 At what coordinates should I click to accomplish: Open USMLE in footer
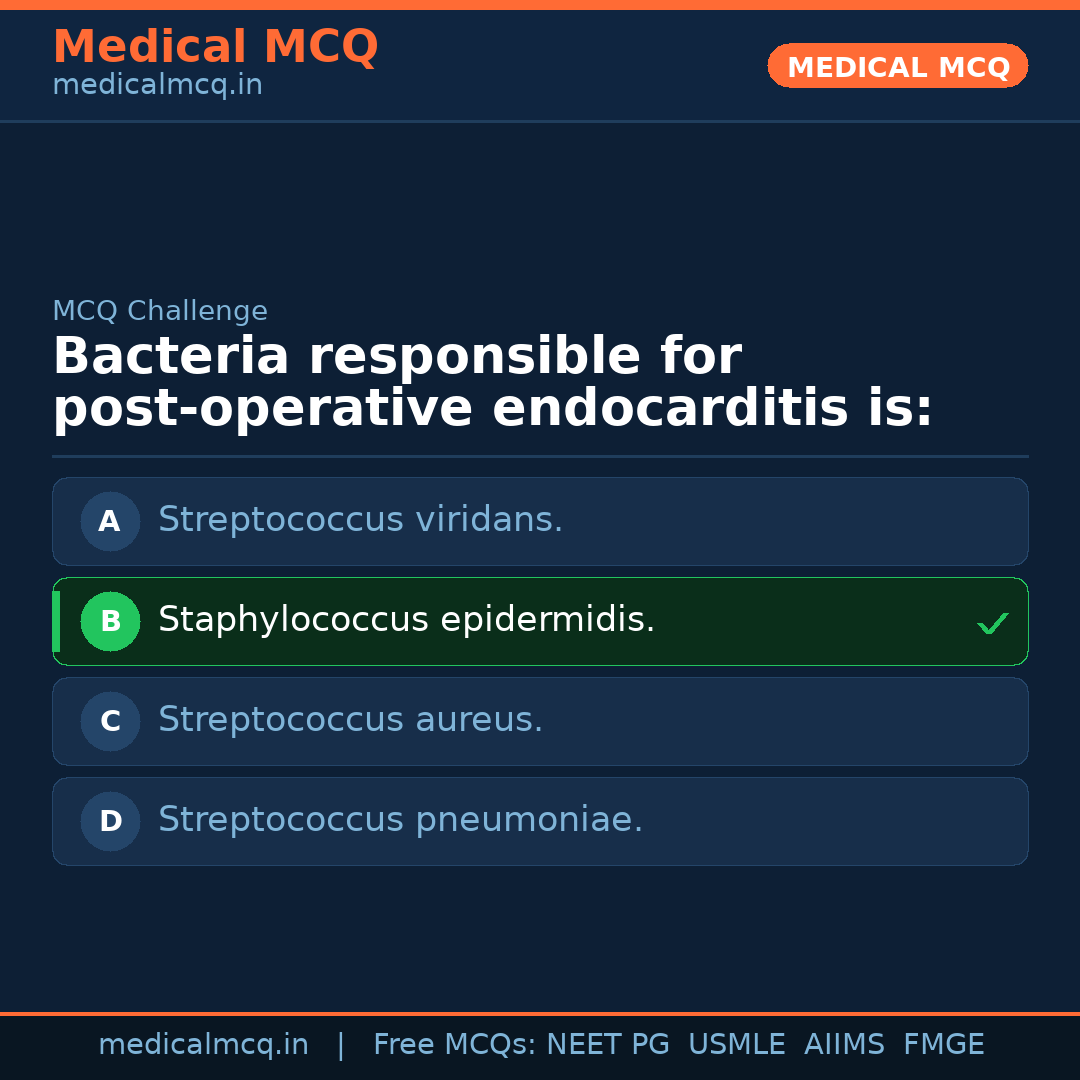pyautogui.click(x=736, y=1045)
